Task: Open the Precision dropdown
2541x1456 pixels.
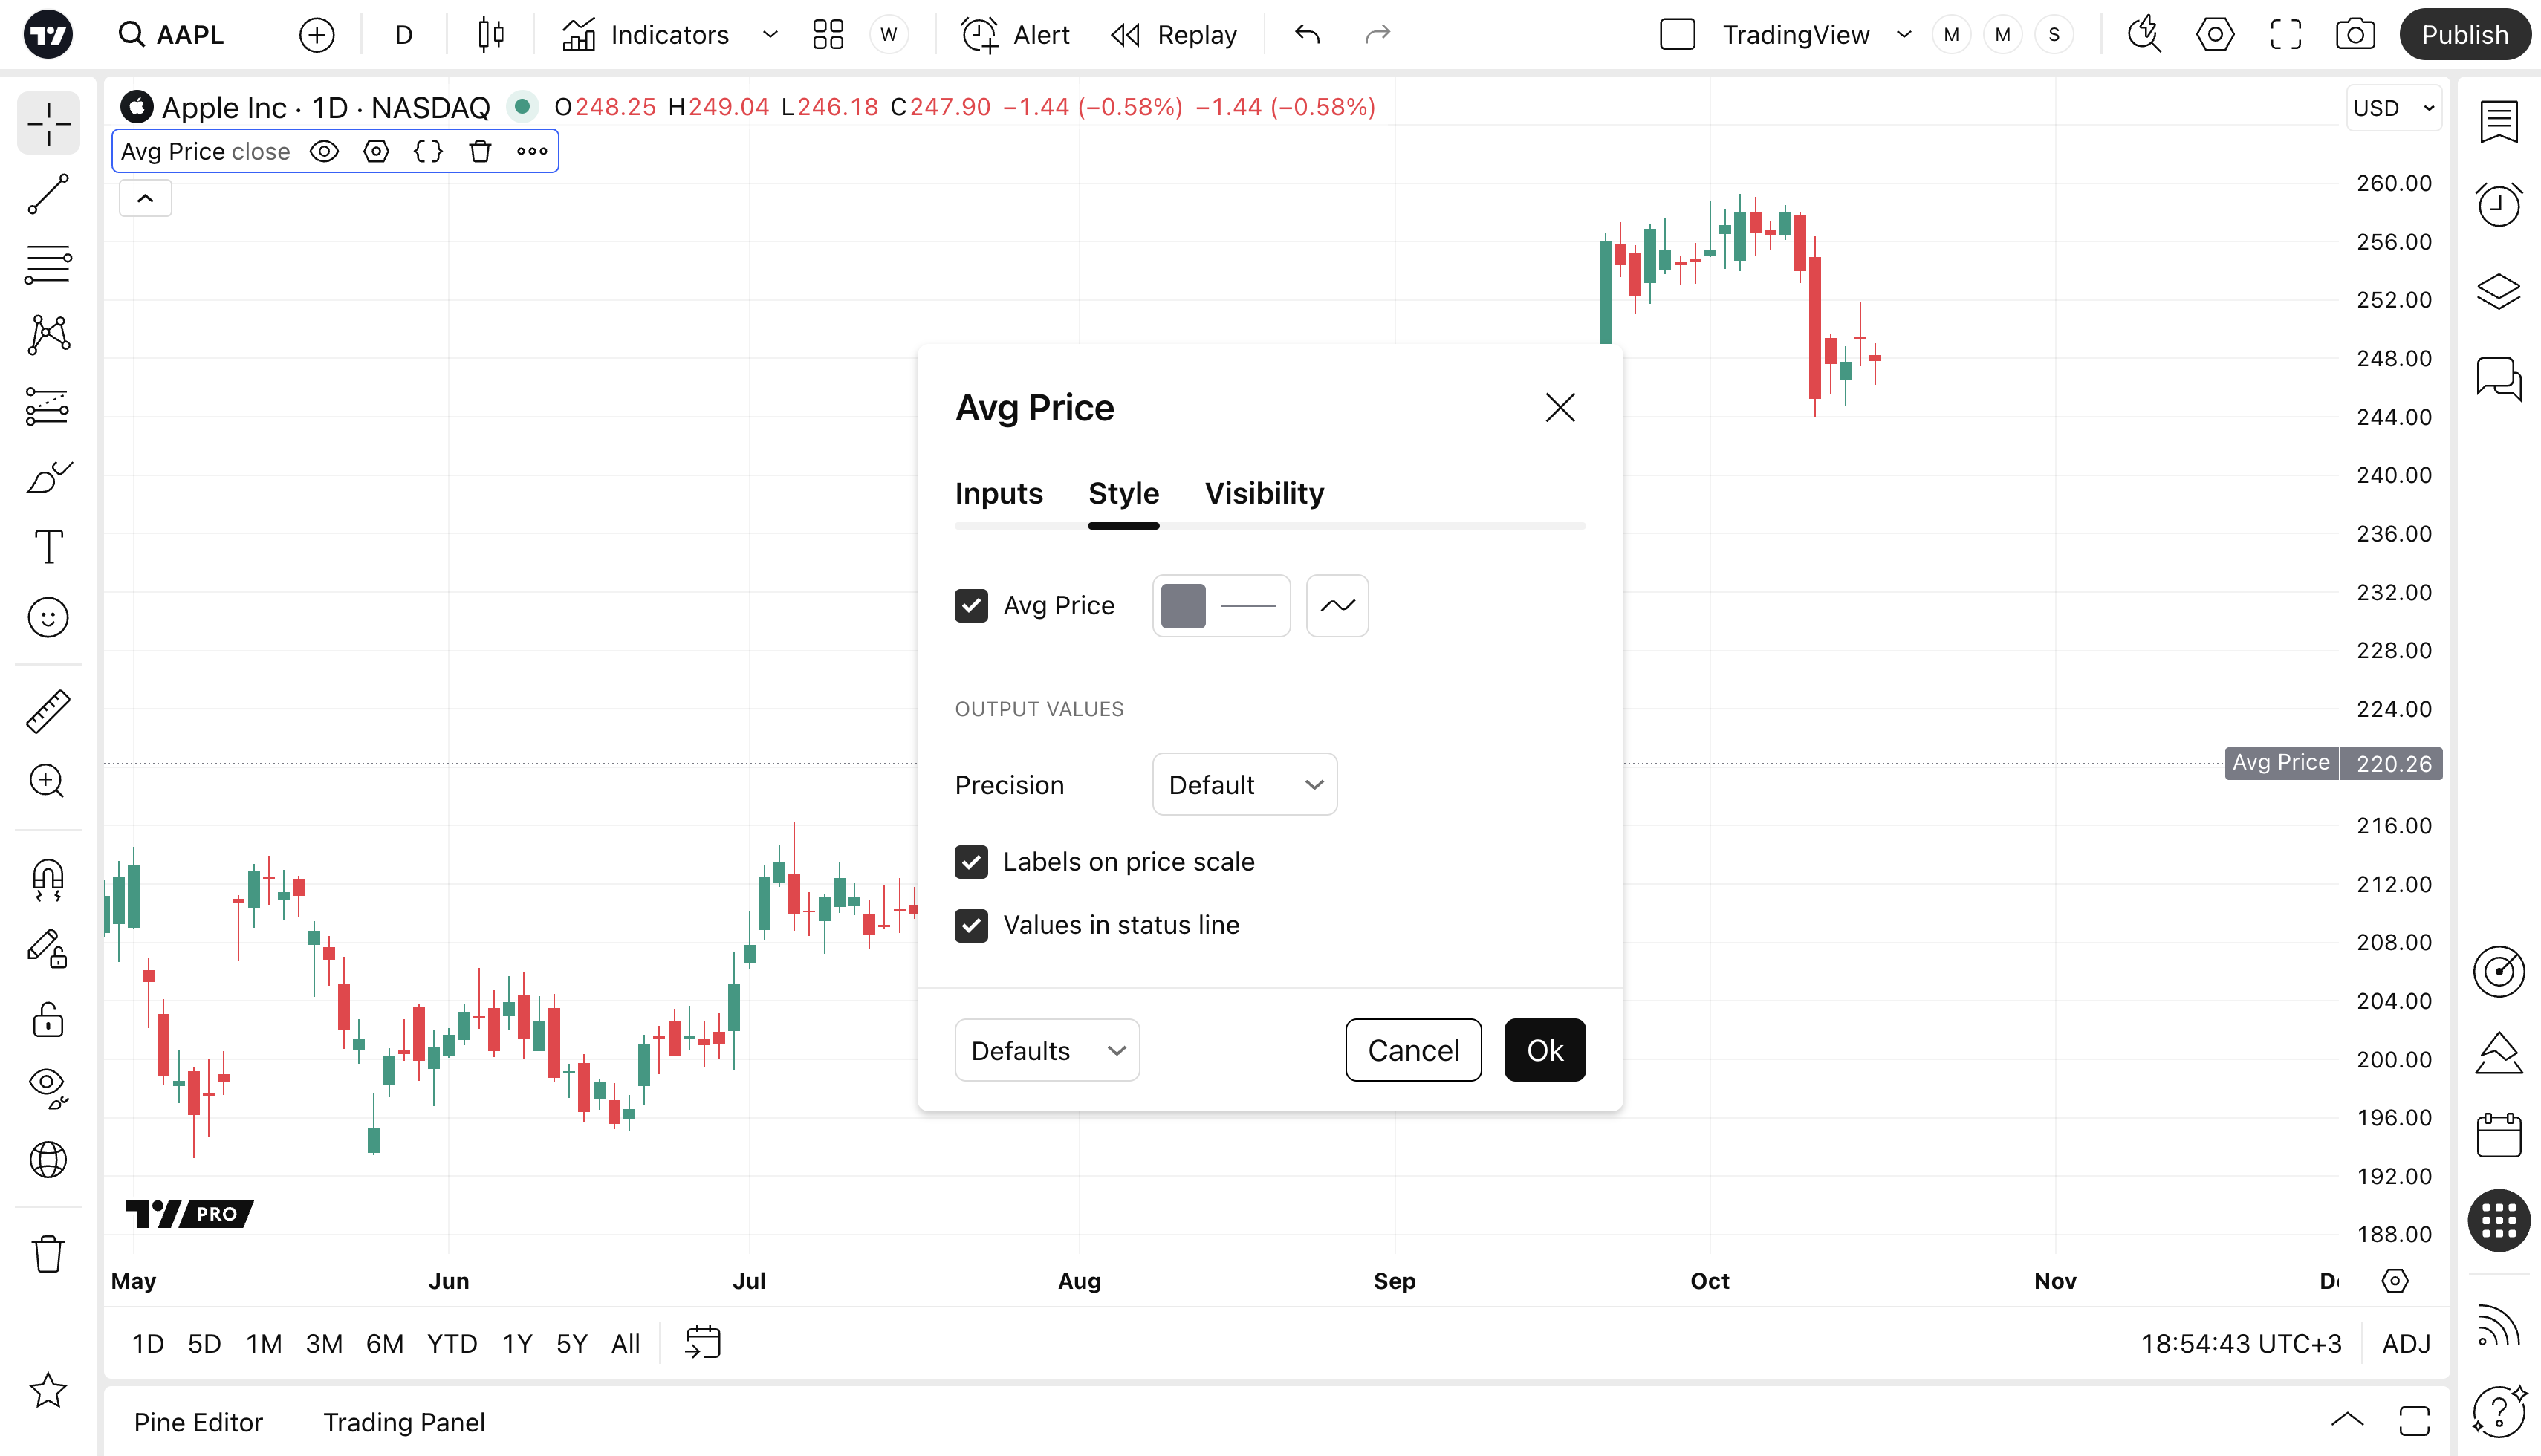Action: 1244,785
